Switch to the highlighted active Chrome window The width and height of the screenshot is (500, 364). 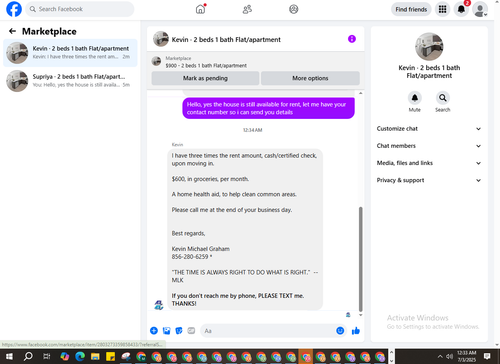tap(305, 356)
